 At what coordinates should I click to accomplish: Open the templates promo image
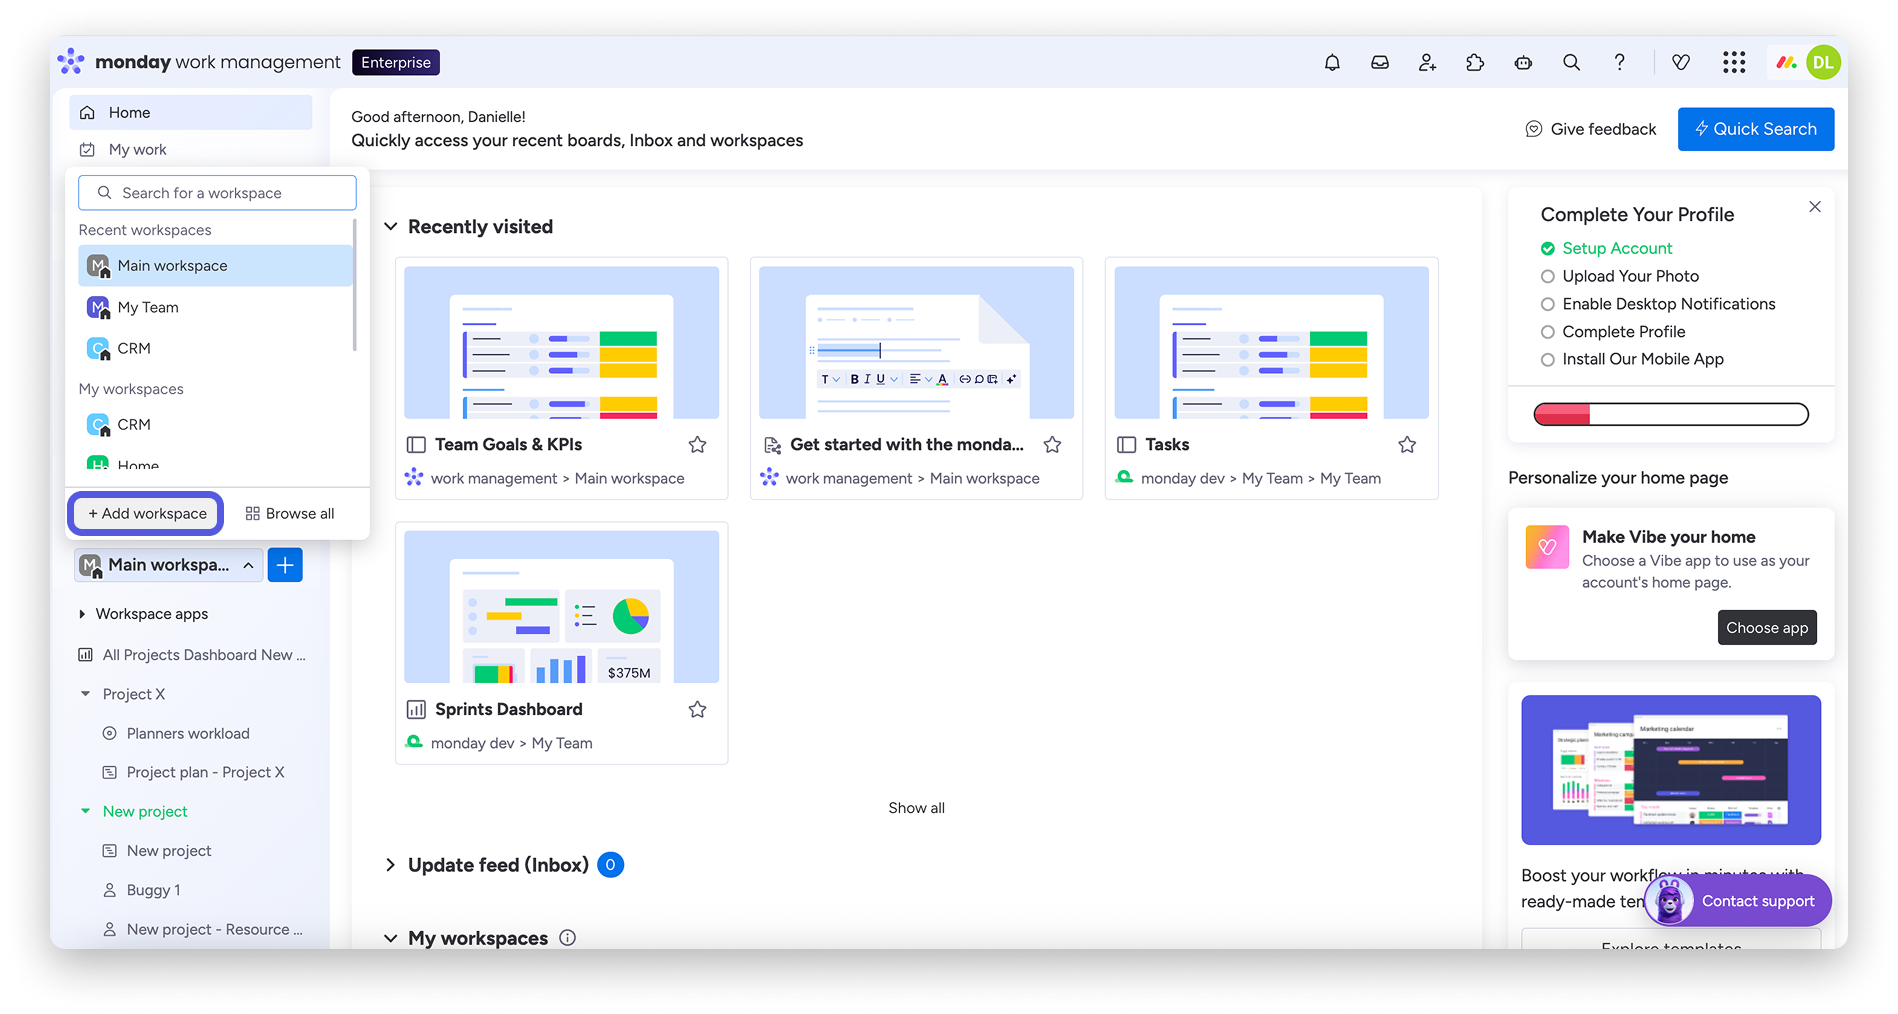[x=1671, y=770]
